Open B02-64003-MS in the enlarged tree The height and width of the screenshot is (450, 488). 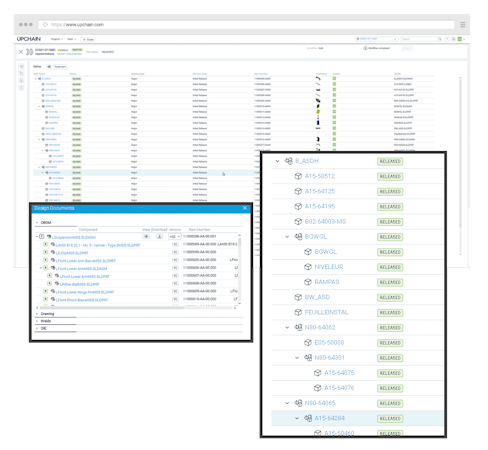(325, 222)
